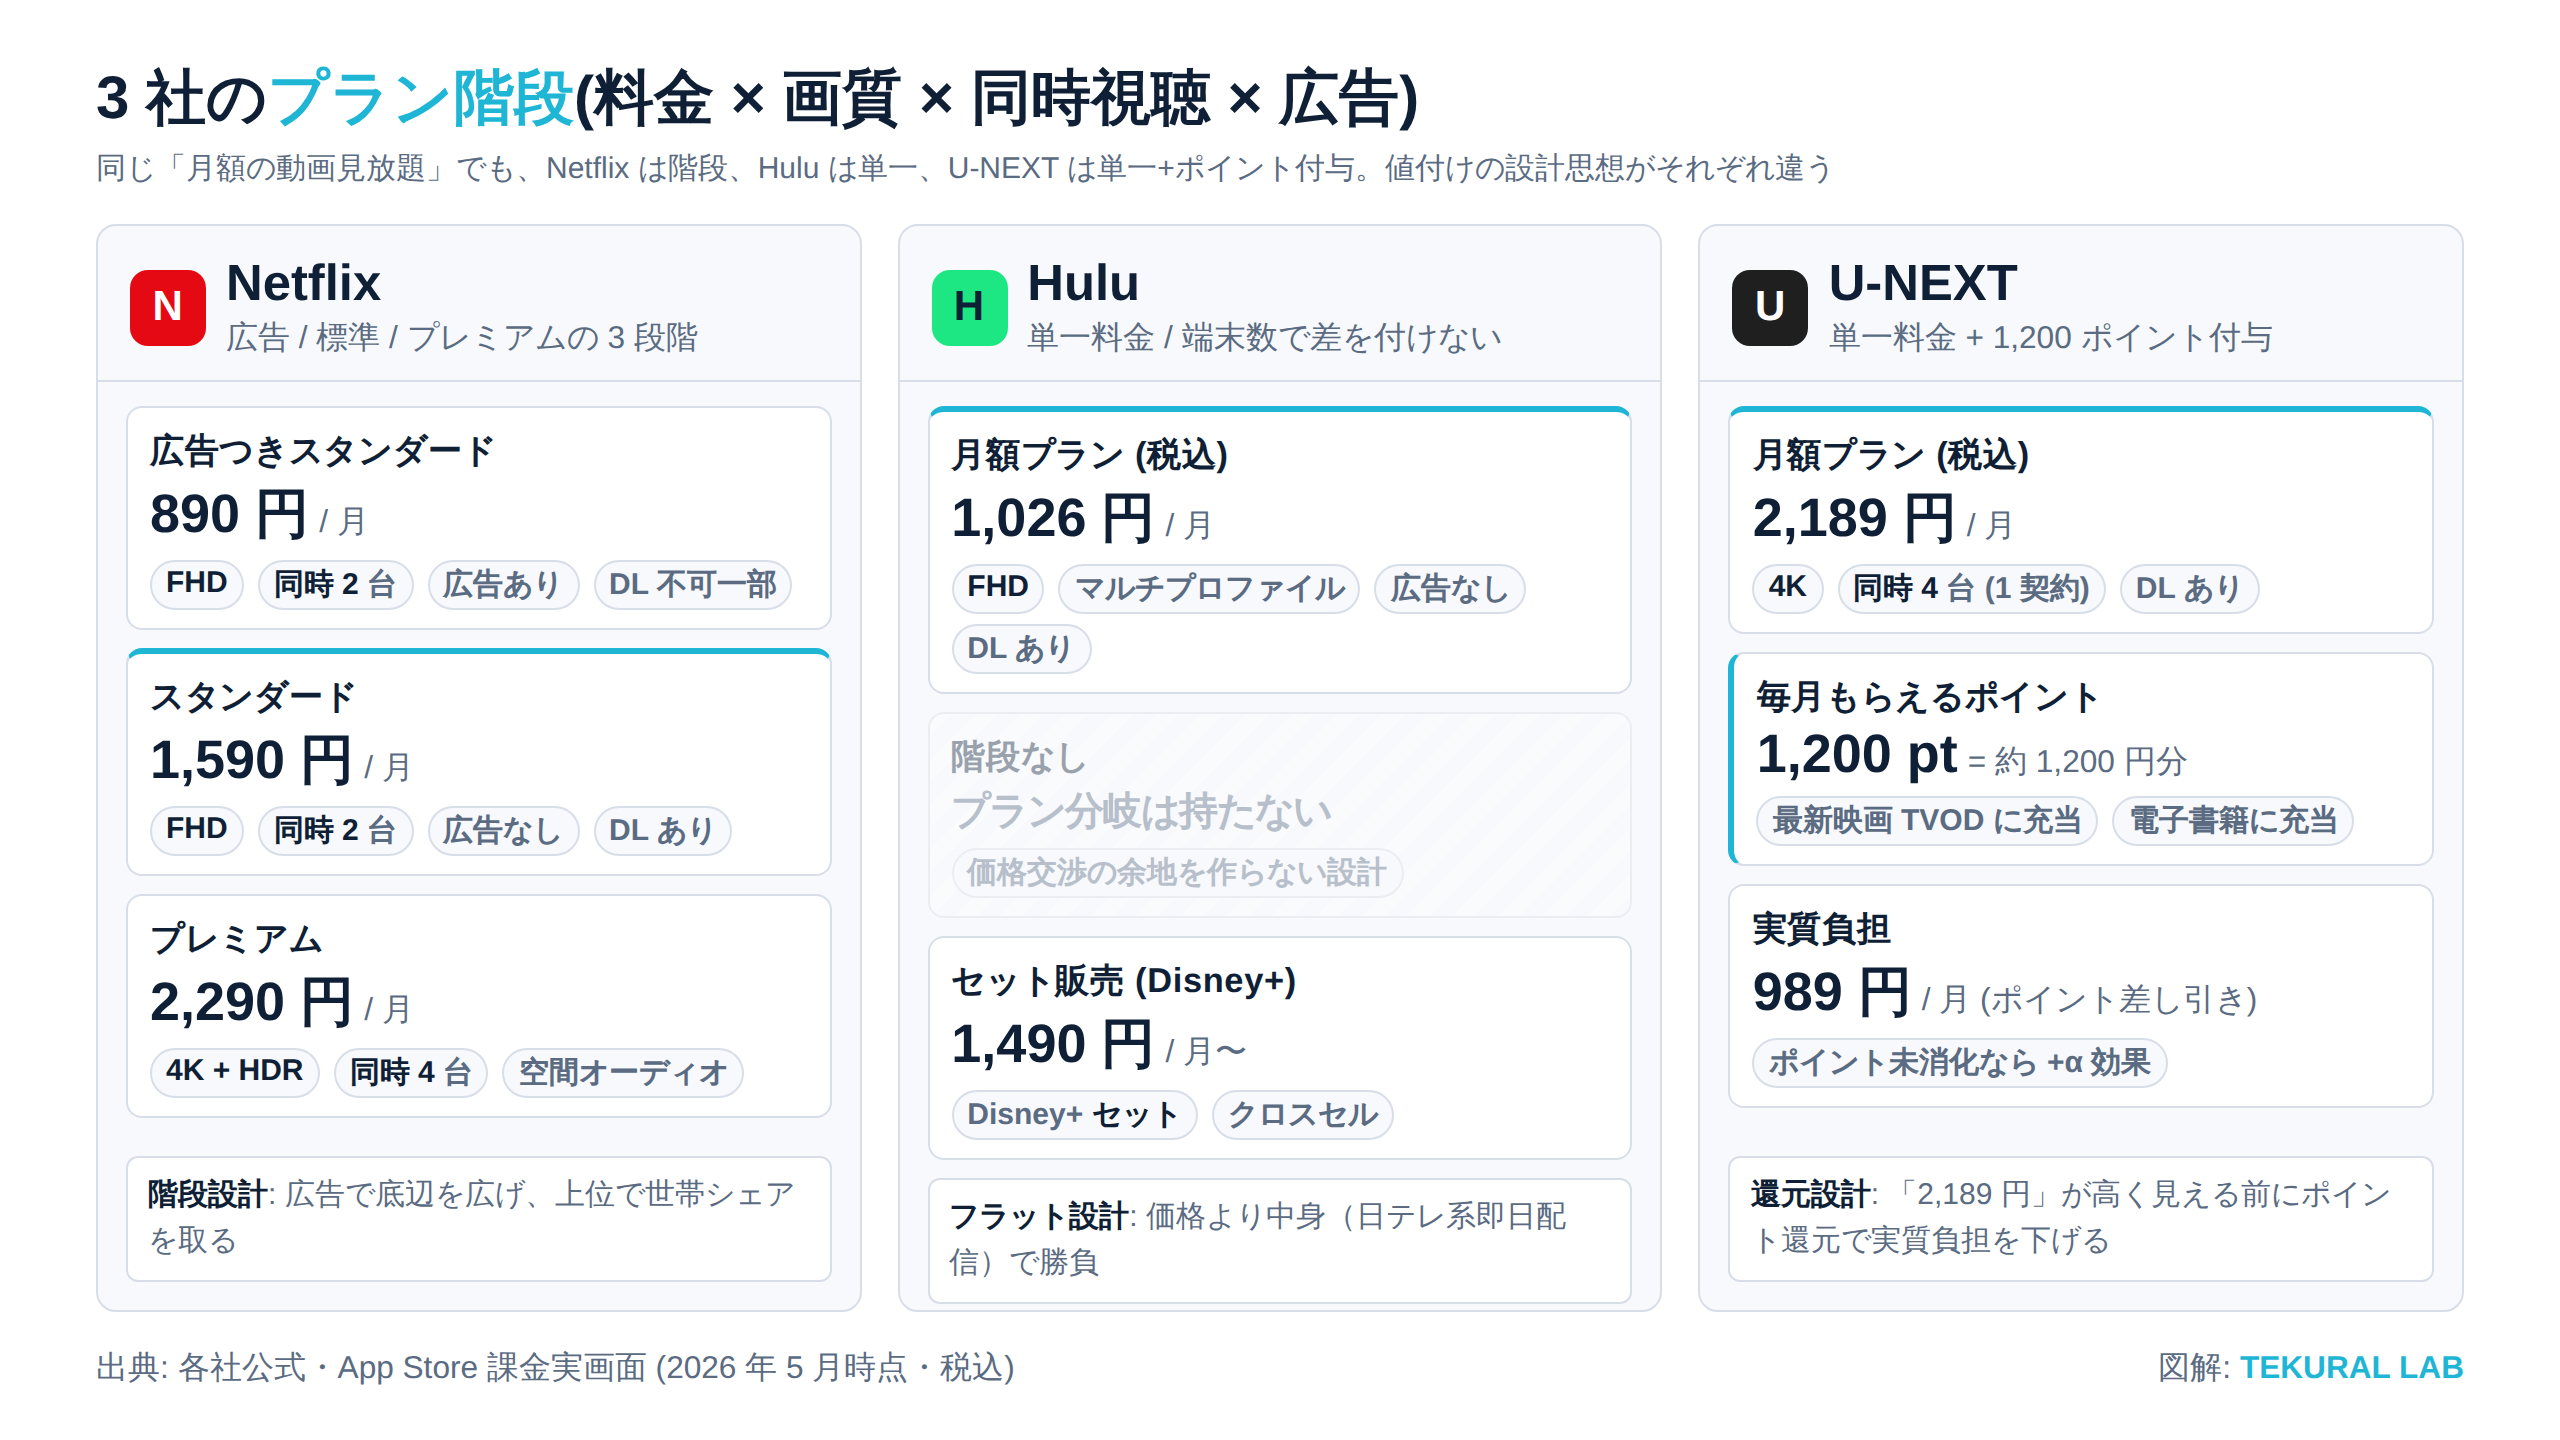Click FHD tag in the 1,590 円 card
This screenshot has height=1440, width=2560.
pos(196,830)
